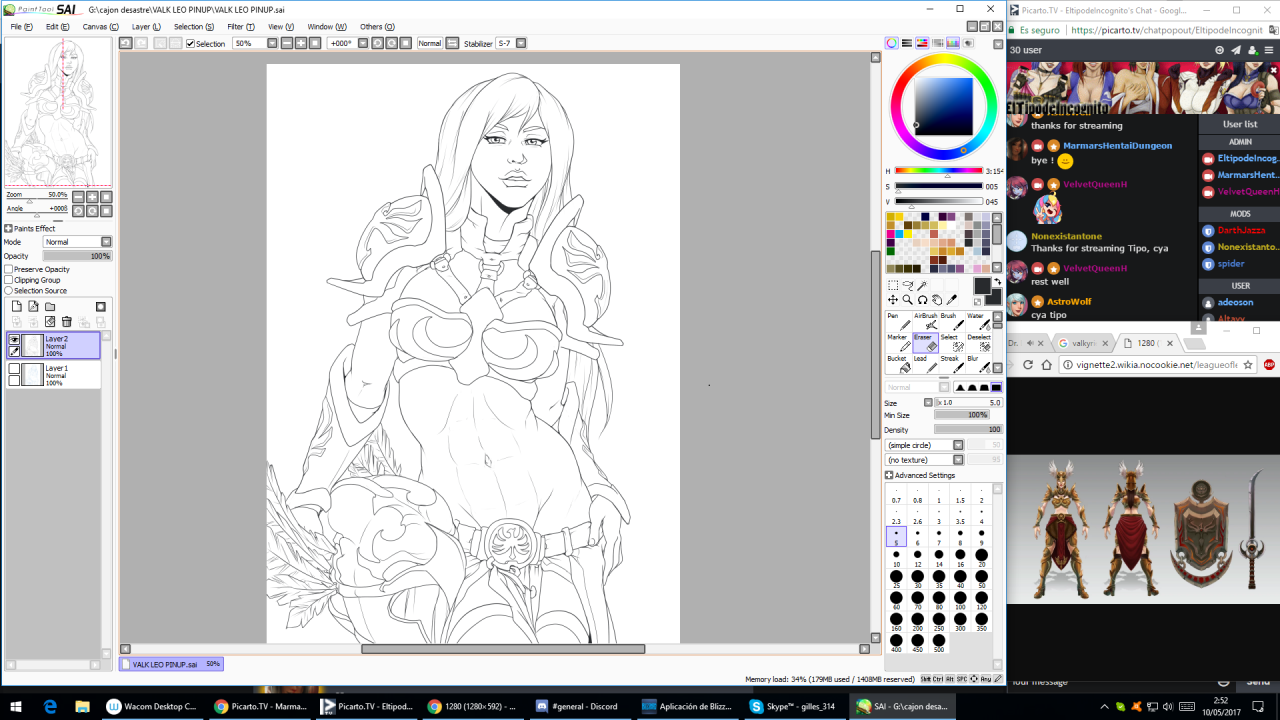The width and height of the screenshot is (1280, 720).
Task: Pick the lasso selection tool
Action: [x=907, y=285]
